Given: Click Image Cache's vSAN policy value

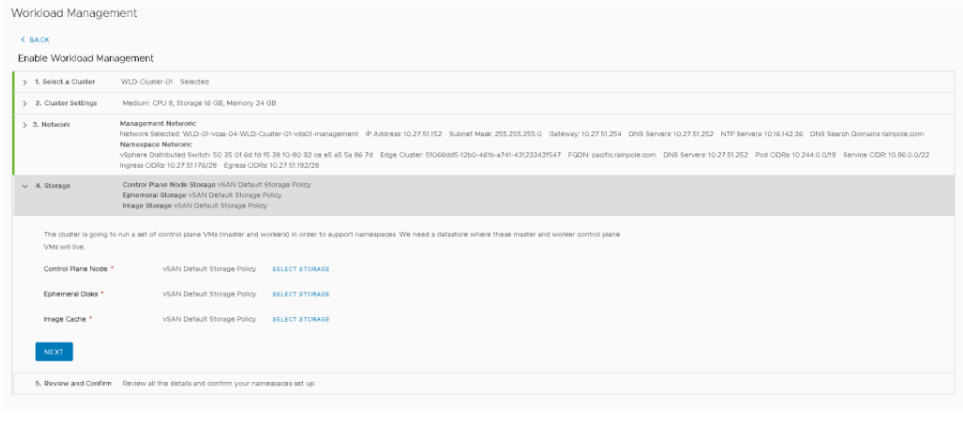Looking at the screenshot, I should click(209, 319).
